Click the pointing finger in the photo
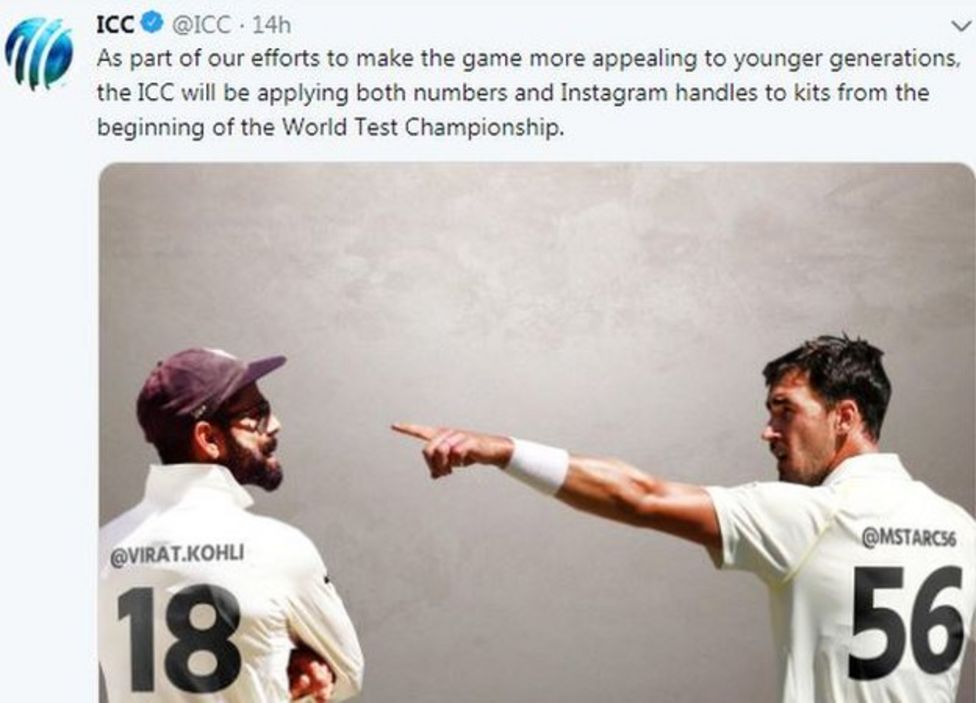 (412, 431)
